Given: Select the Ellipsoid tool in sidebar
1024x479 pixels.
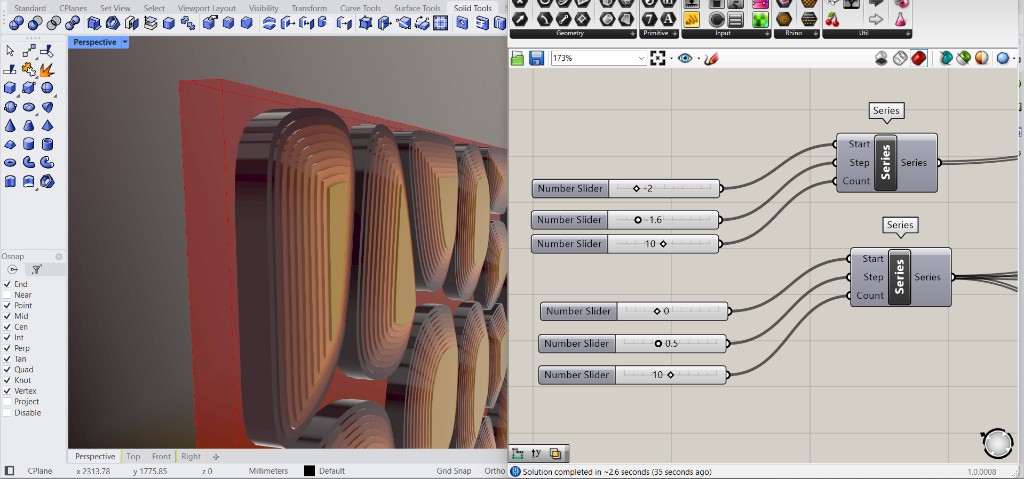Looking at the screenshot, I should (29, 107).
